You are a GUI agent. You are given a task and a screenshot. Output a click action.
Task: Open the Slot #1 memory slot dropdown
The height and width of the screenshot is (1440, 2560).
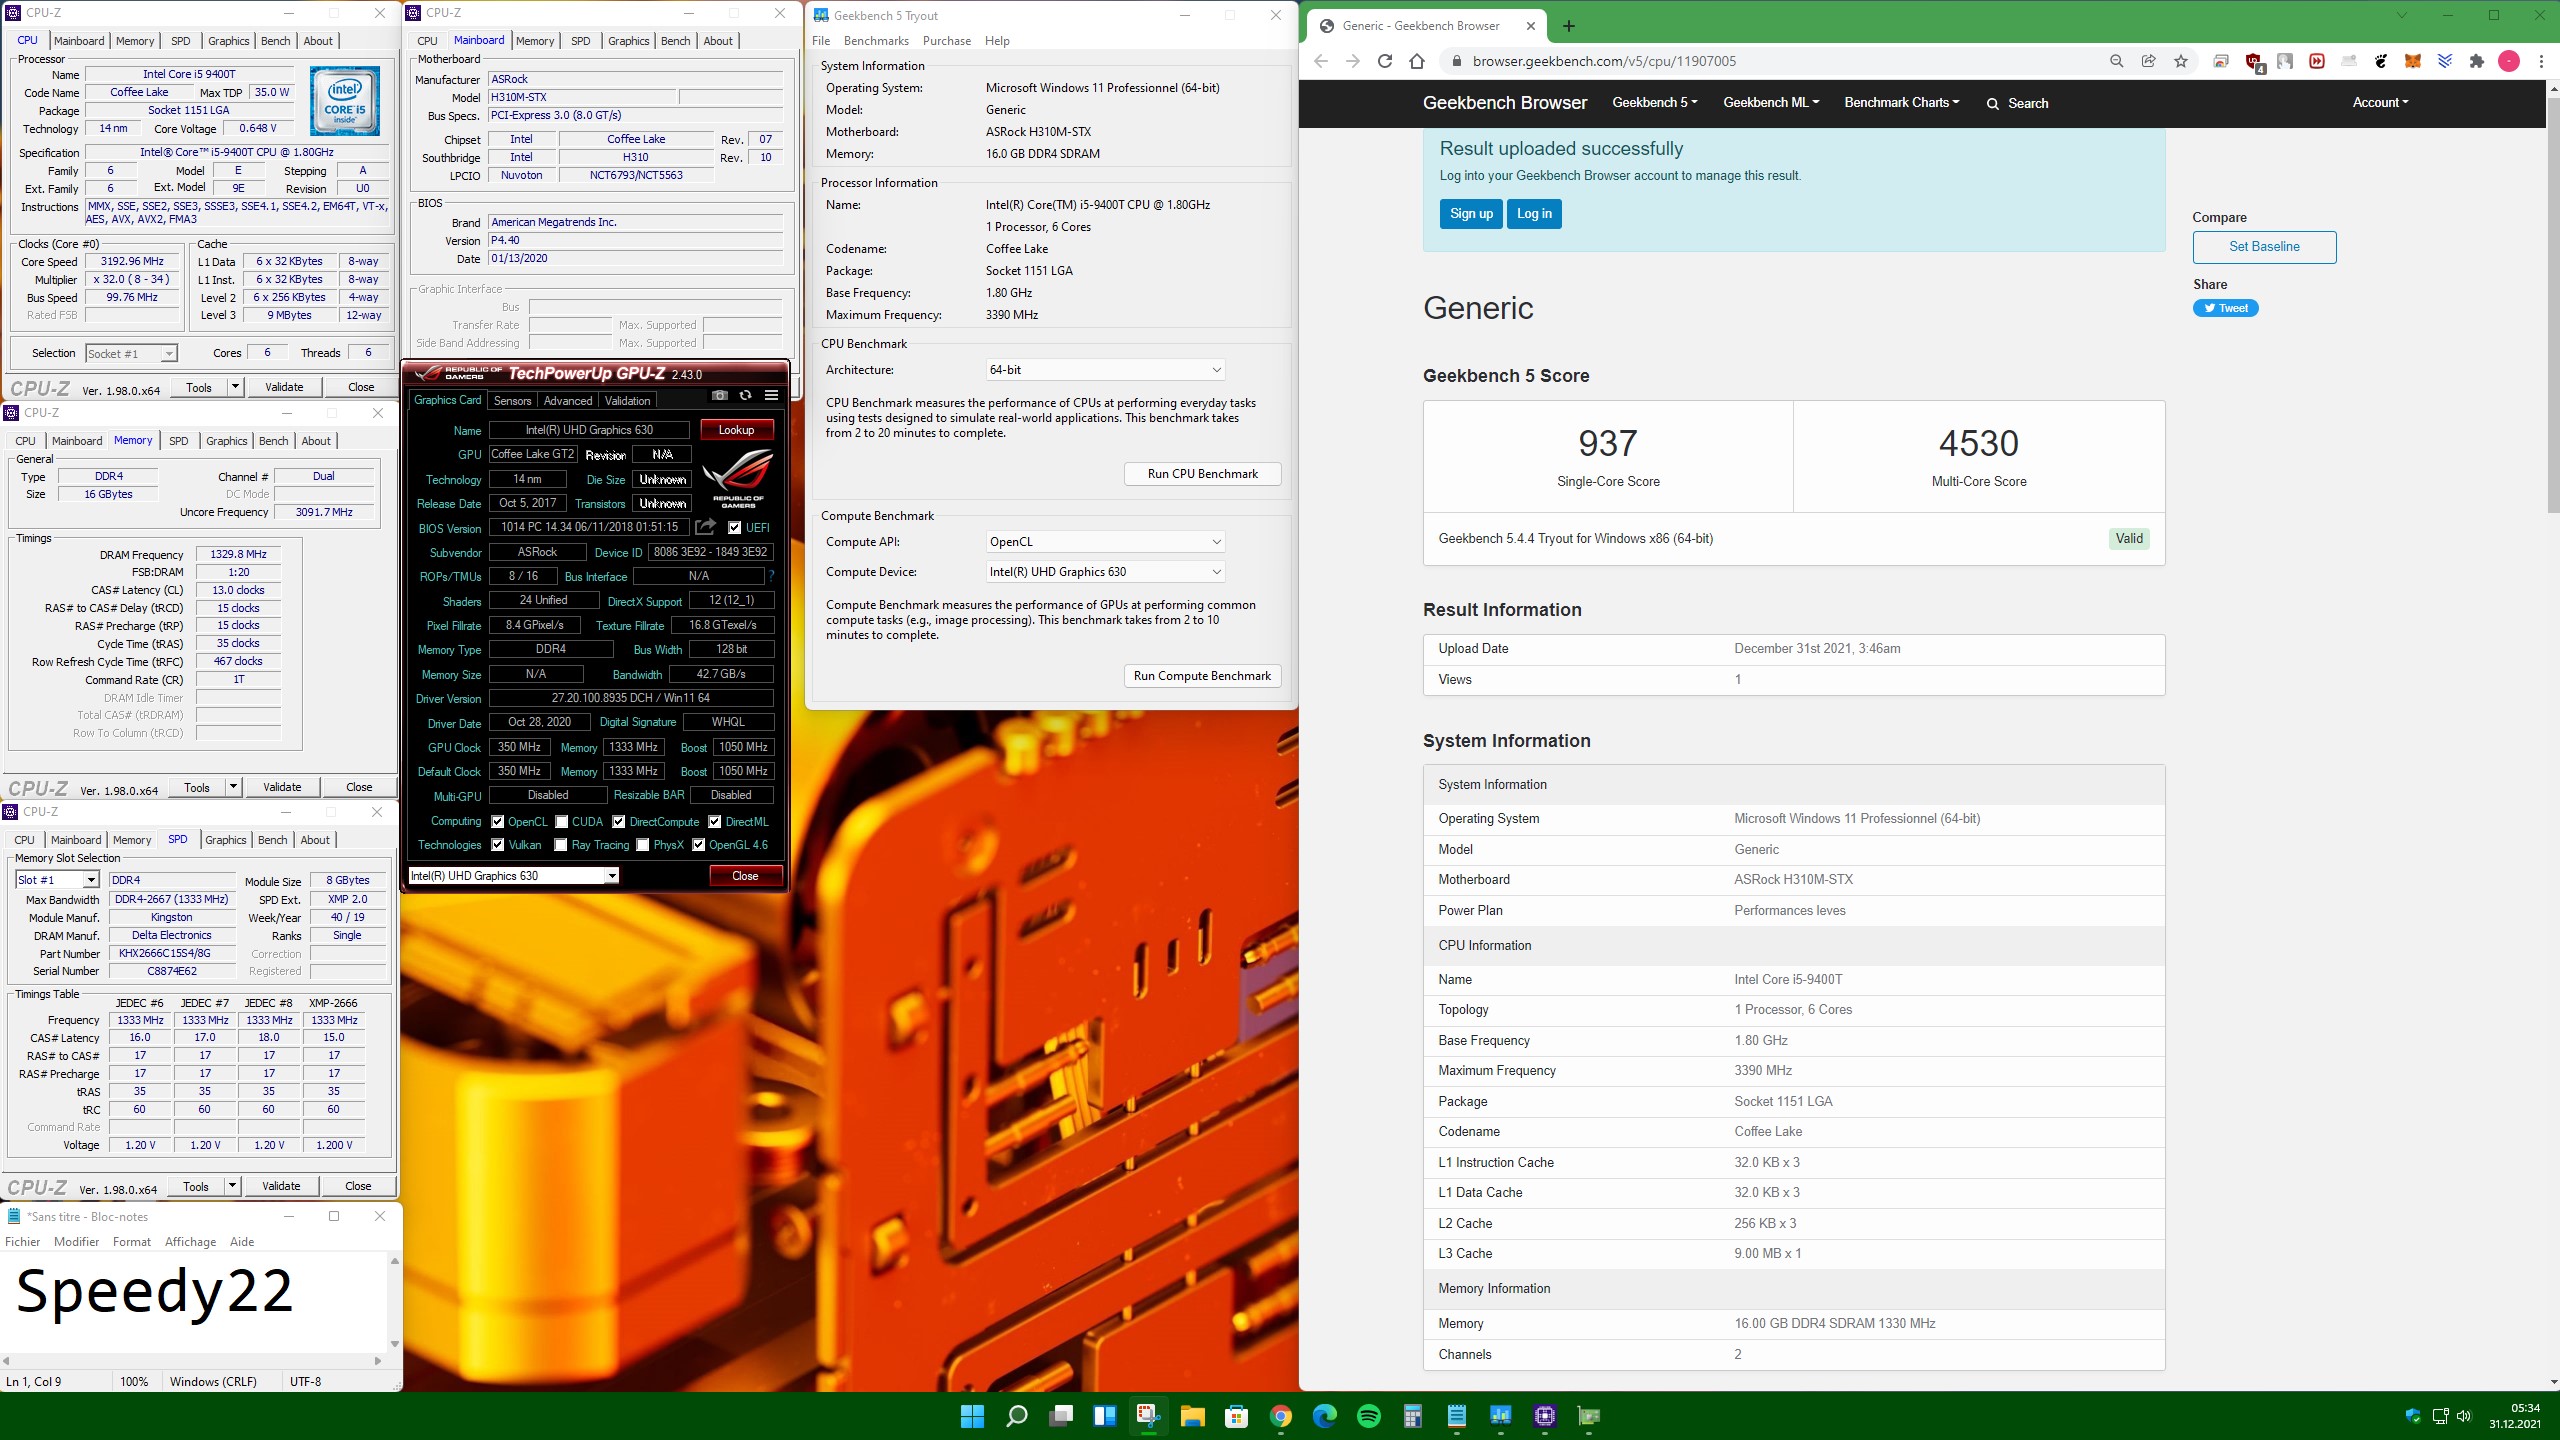57,880
